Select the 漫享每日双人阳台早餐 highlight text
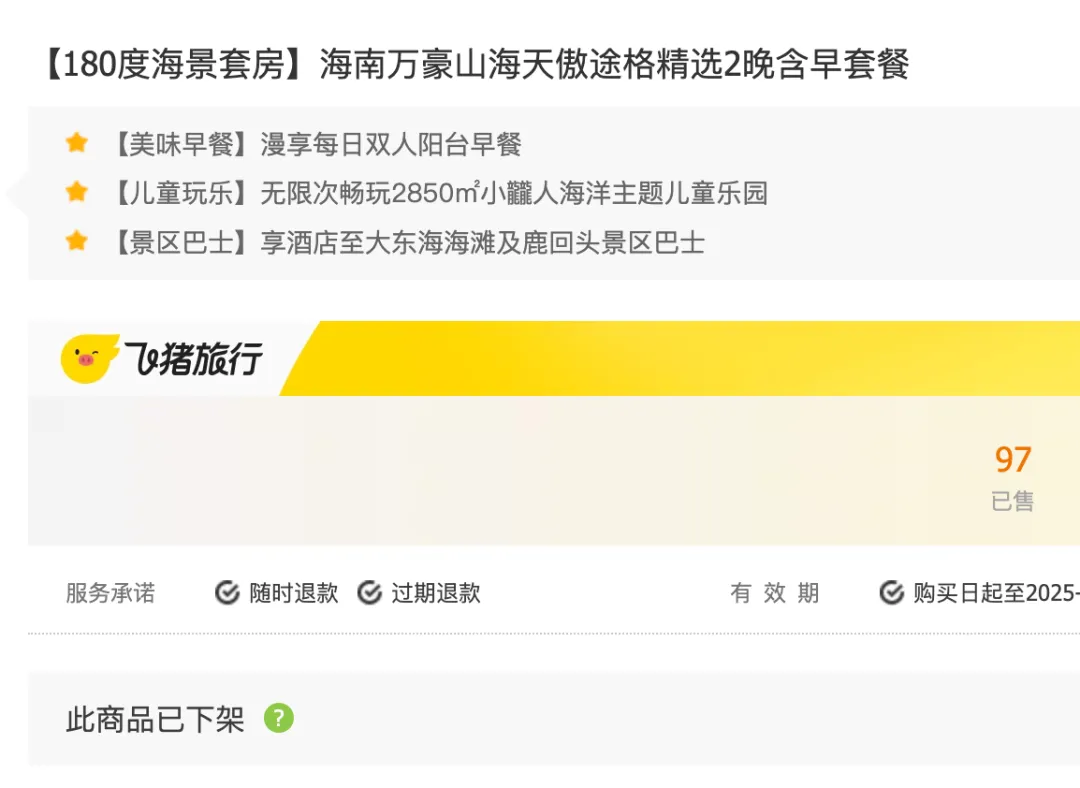Screen dimensions: 1080x788 tap(391, 144)
